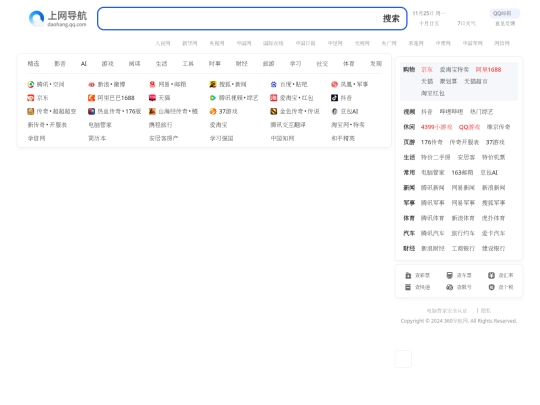Click the 金色传奇·传说 icon
Viewport: 540px width, 405px height.
(273, 111)
